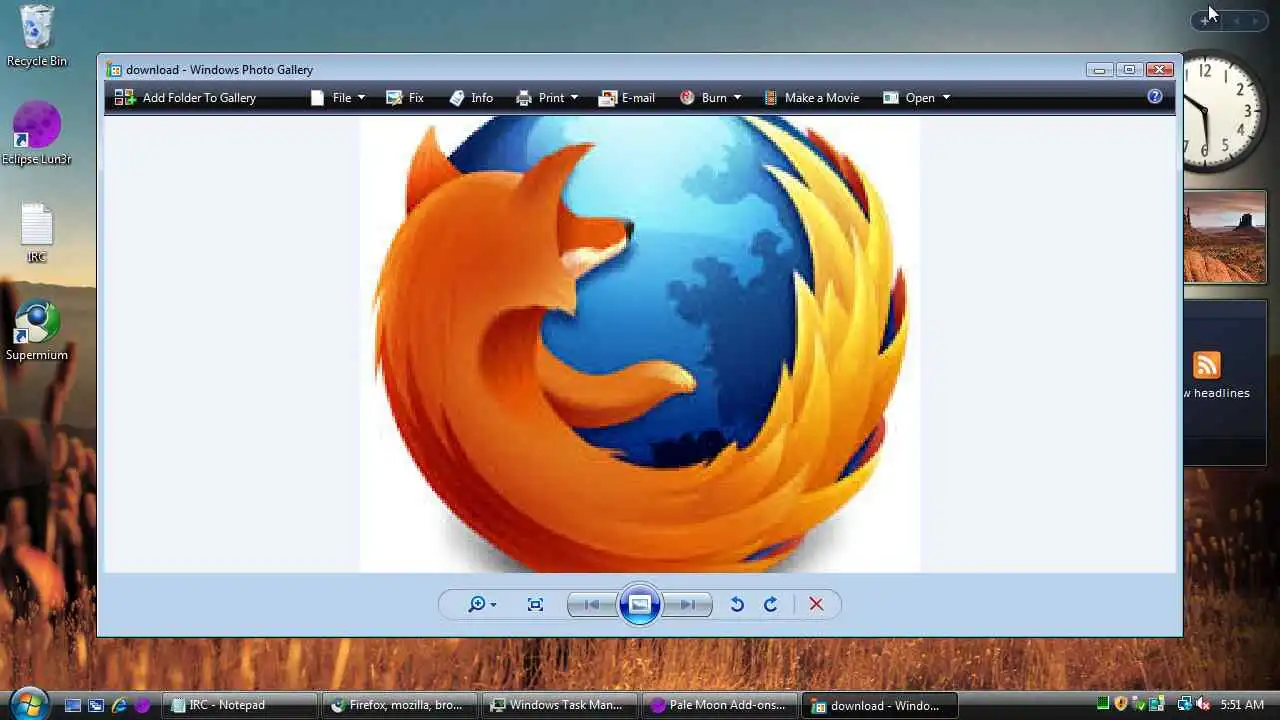Viewport: 1280px width, 720px height.
Task: Switch to Firefox, mozilla taskbar button
Action: 401,705
